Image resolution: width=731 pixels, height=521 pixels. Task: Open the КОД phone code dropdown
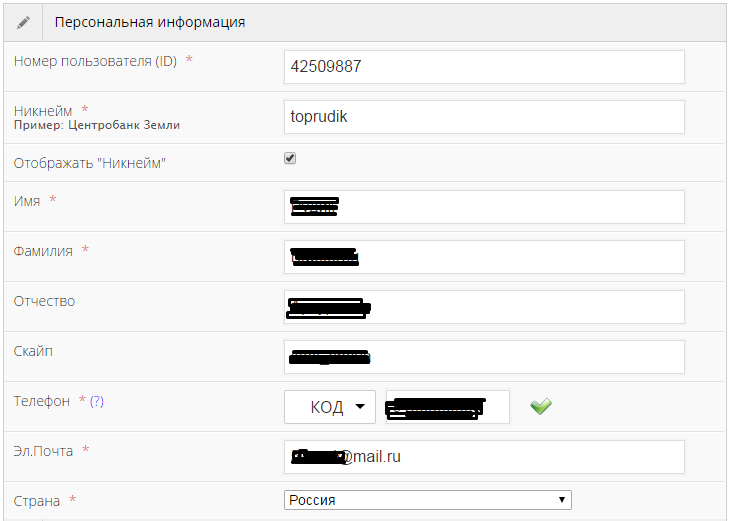tap(330, 407)
